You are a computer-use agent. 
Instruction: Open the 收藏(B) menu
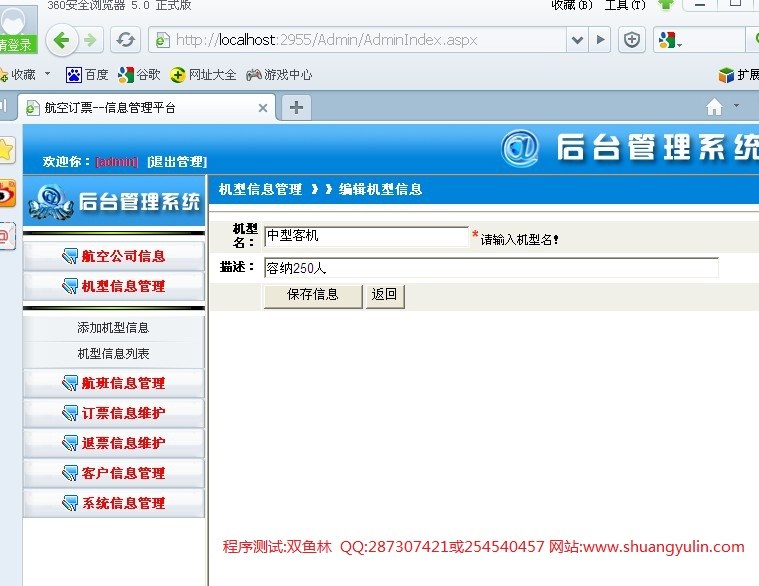[572, 5]
